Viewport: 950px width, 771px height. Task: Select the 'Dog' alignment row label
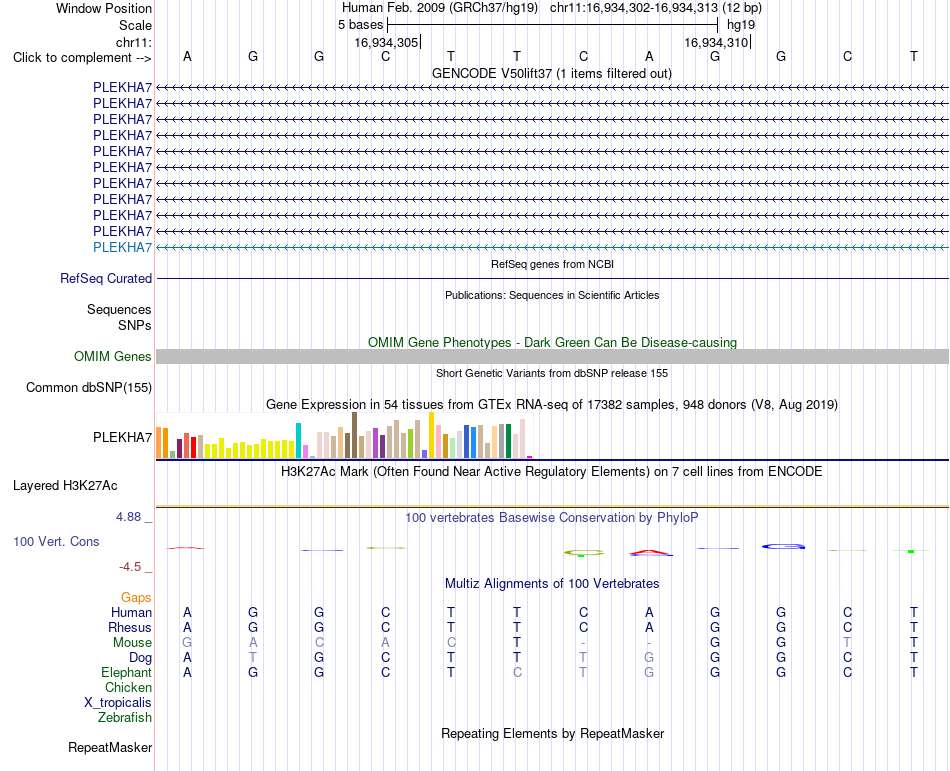click(141, 658)
